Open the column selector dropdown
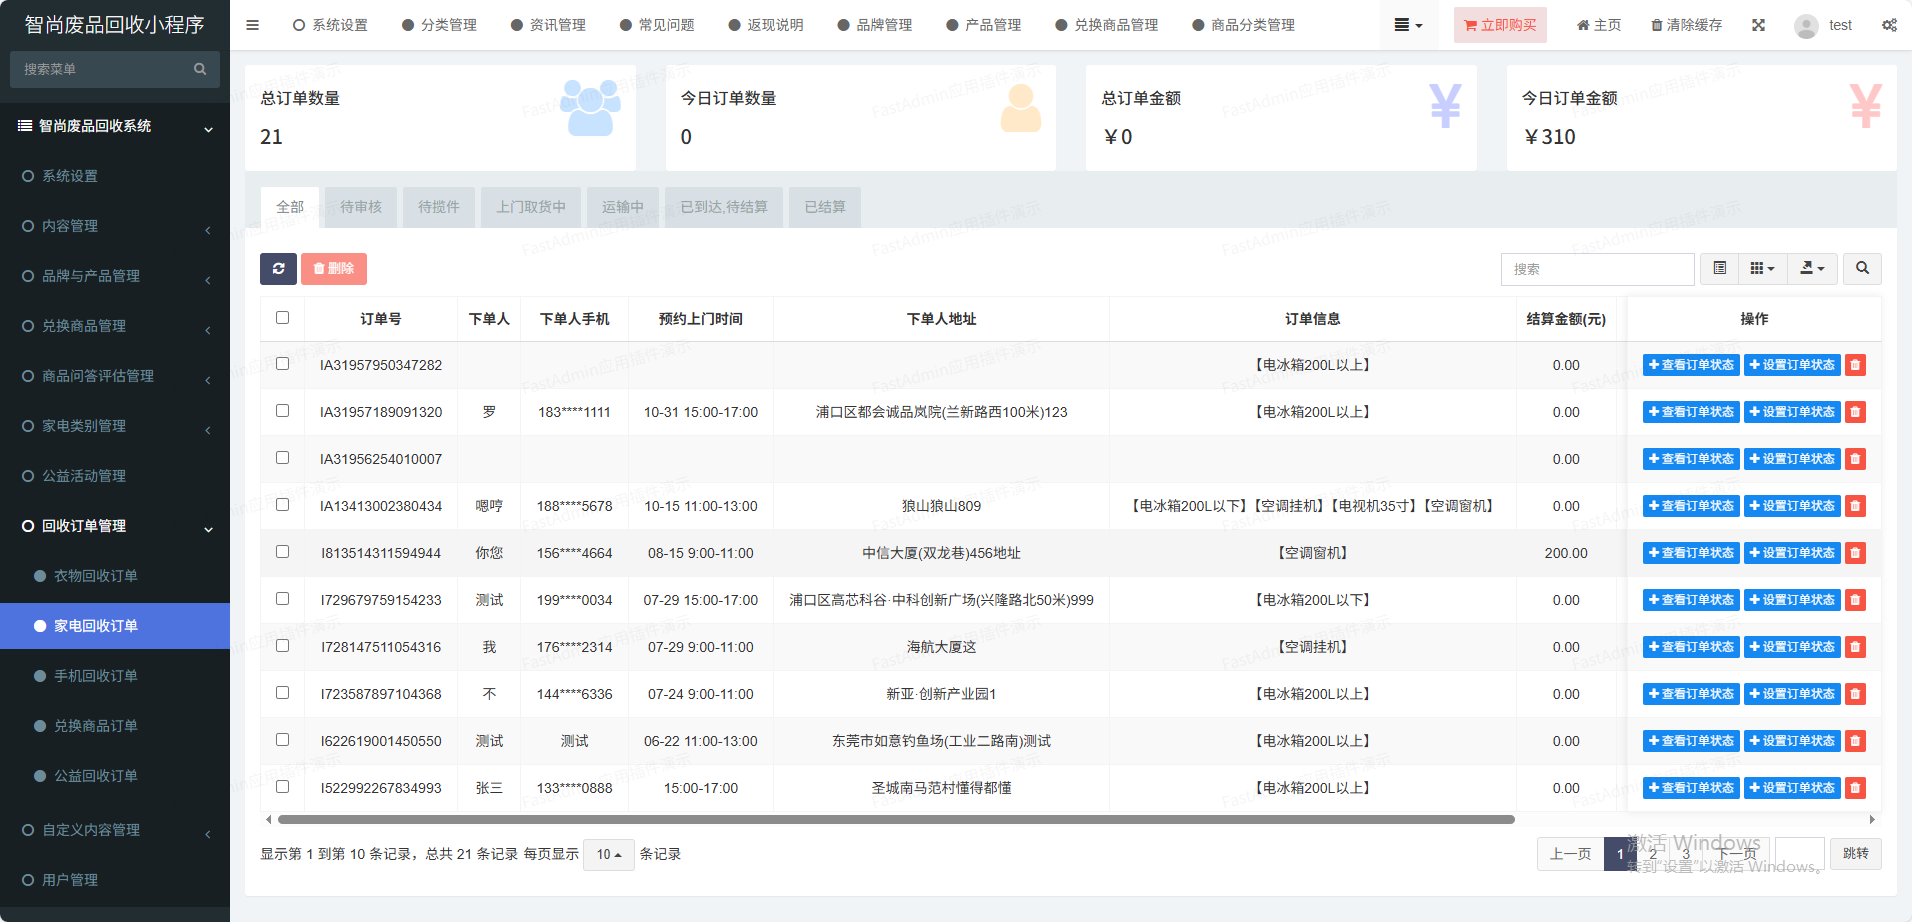The height and width of the screenshot is (922, 1912). tap(1762, 269)
